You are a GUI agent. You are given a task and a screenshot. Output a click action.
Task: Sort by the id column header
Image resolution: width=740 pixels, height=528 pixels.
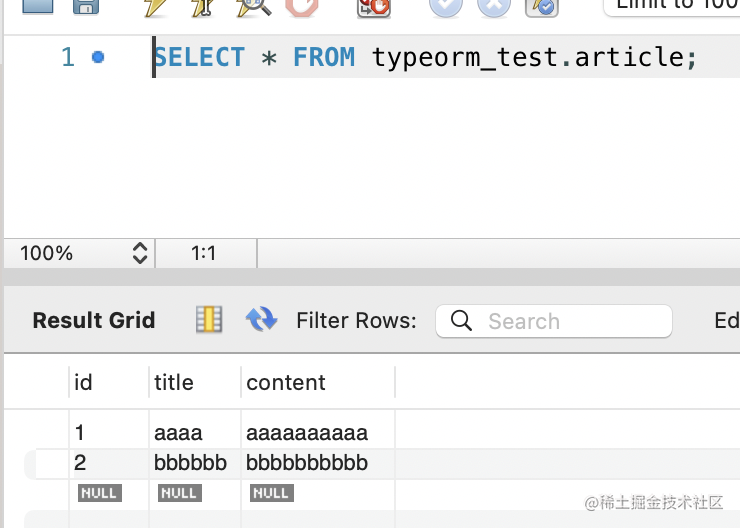tap(83, 383)
